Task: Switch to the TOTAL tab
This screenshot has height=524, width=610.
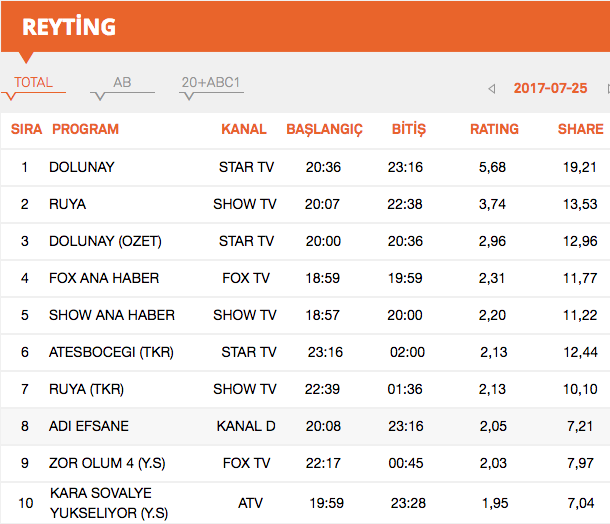Action: 33,83
